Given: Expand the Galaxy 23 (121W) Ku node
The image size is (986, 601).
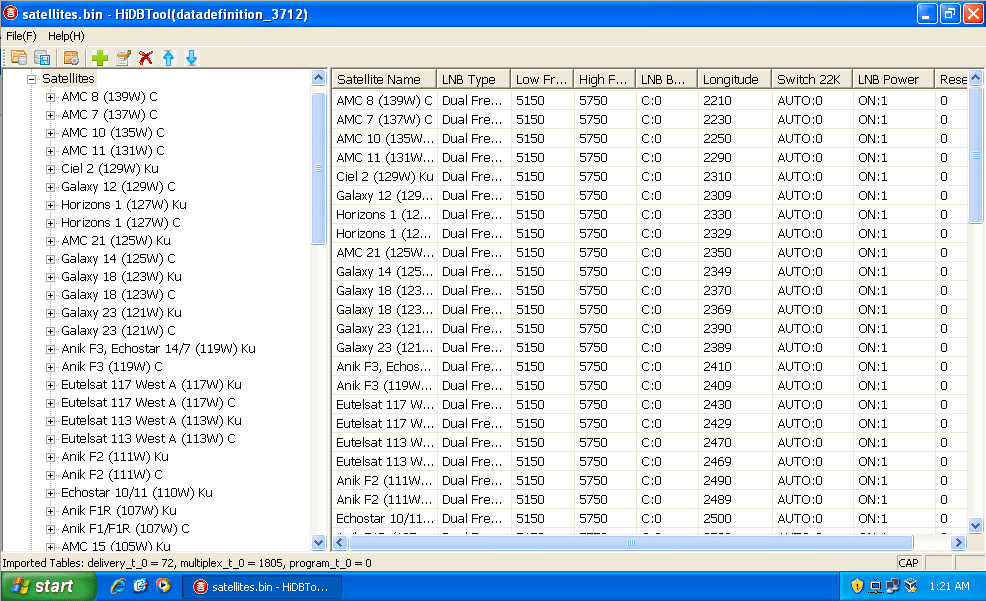Looking at the screenshot, I should (x=50, y=313).
